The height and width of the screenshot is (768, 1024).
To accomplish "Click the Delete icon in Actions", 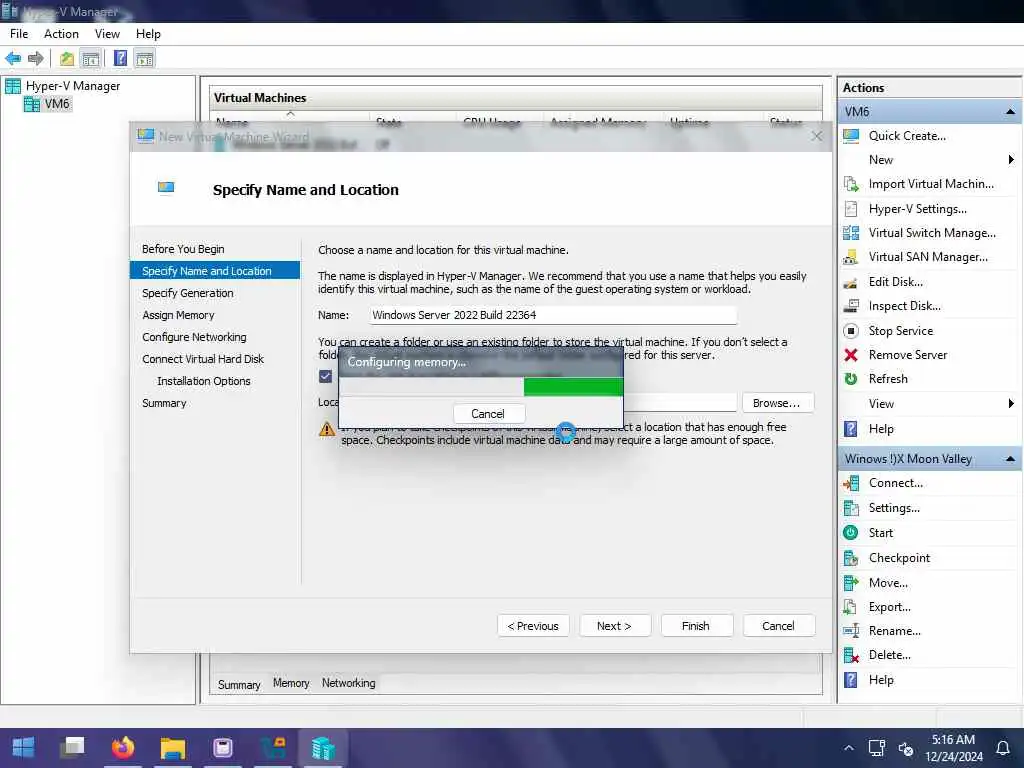I will point(851,655).
